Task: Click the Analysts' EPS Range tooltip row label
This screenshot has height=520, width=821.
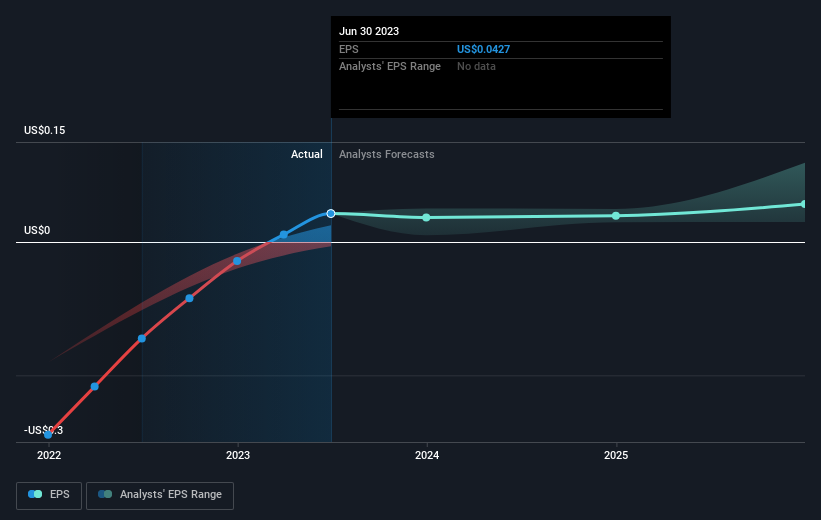Action: coord(390,67)
